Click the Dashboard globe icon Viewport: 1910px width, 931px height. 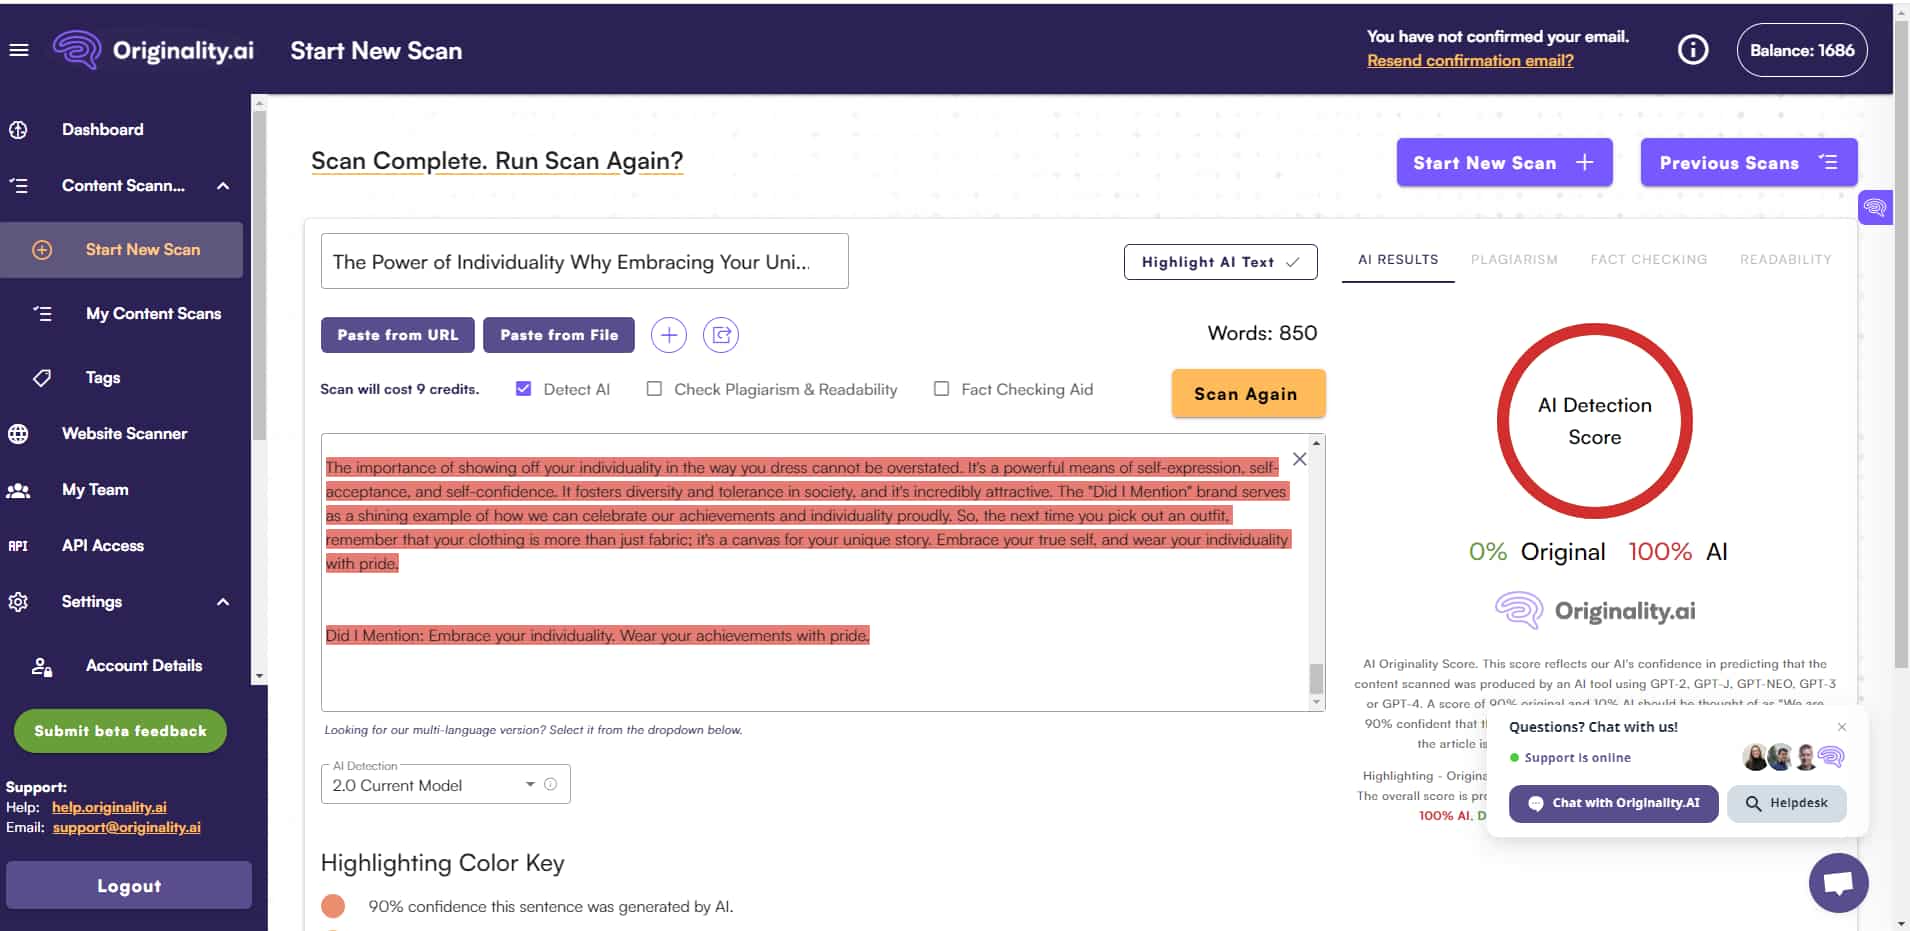click(x=18, y=130)
